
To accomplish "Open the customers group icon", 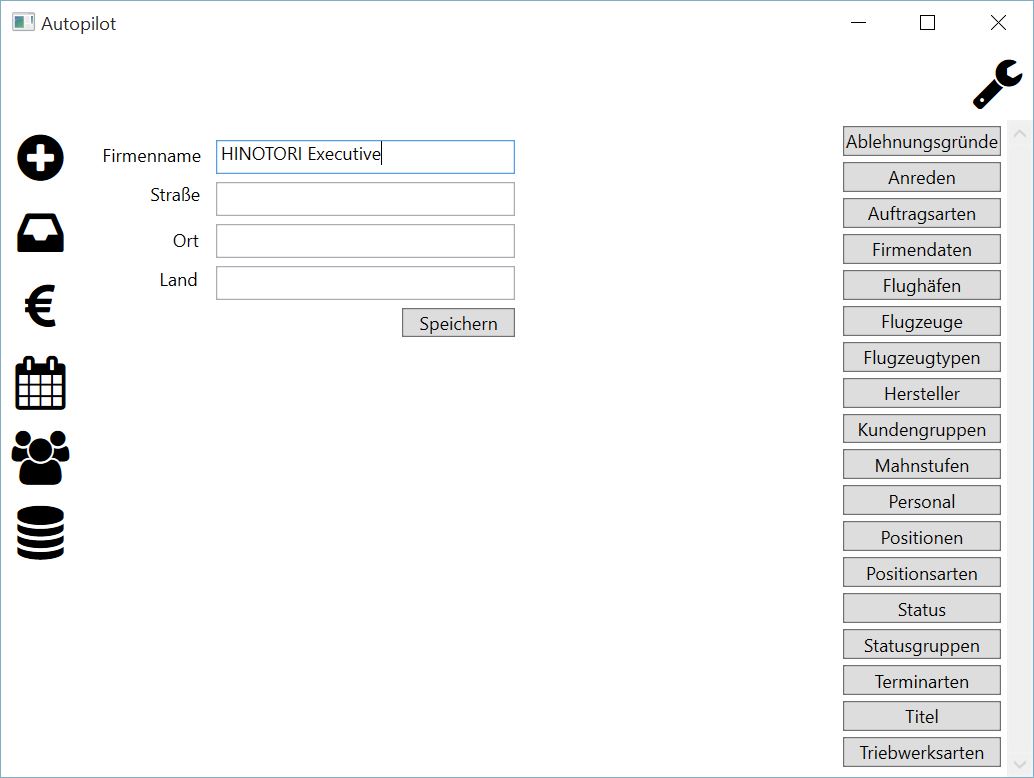I will (x=40, y=458).
